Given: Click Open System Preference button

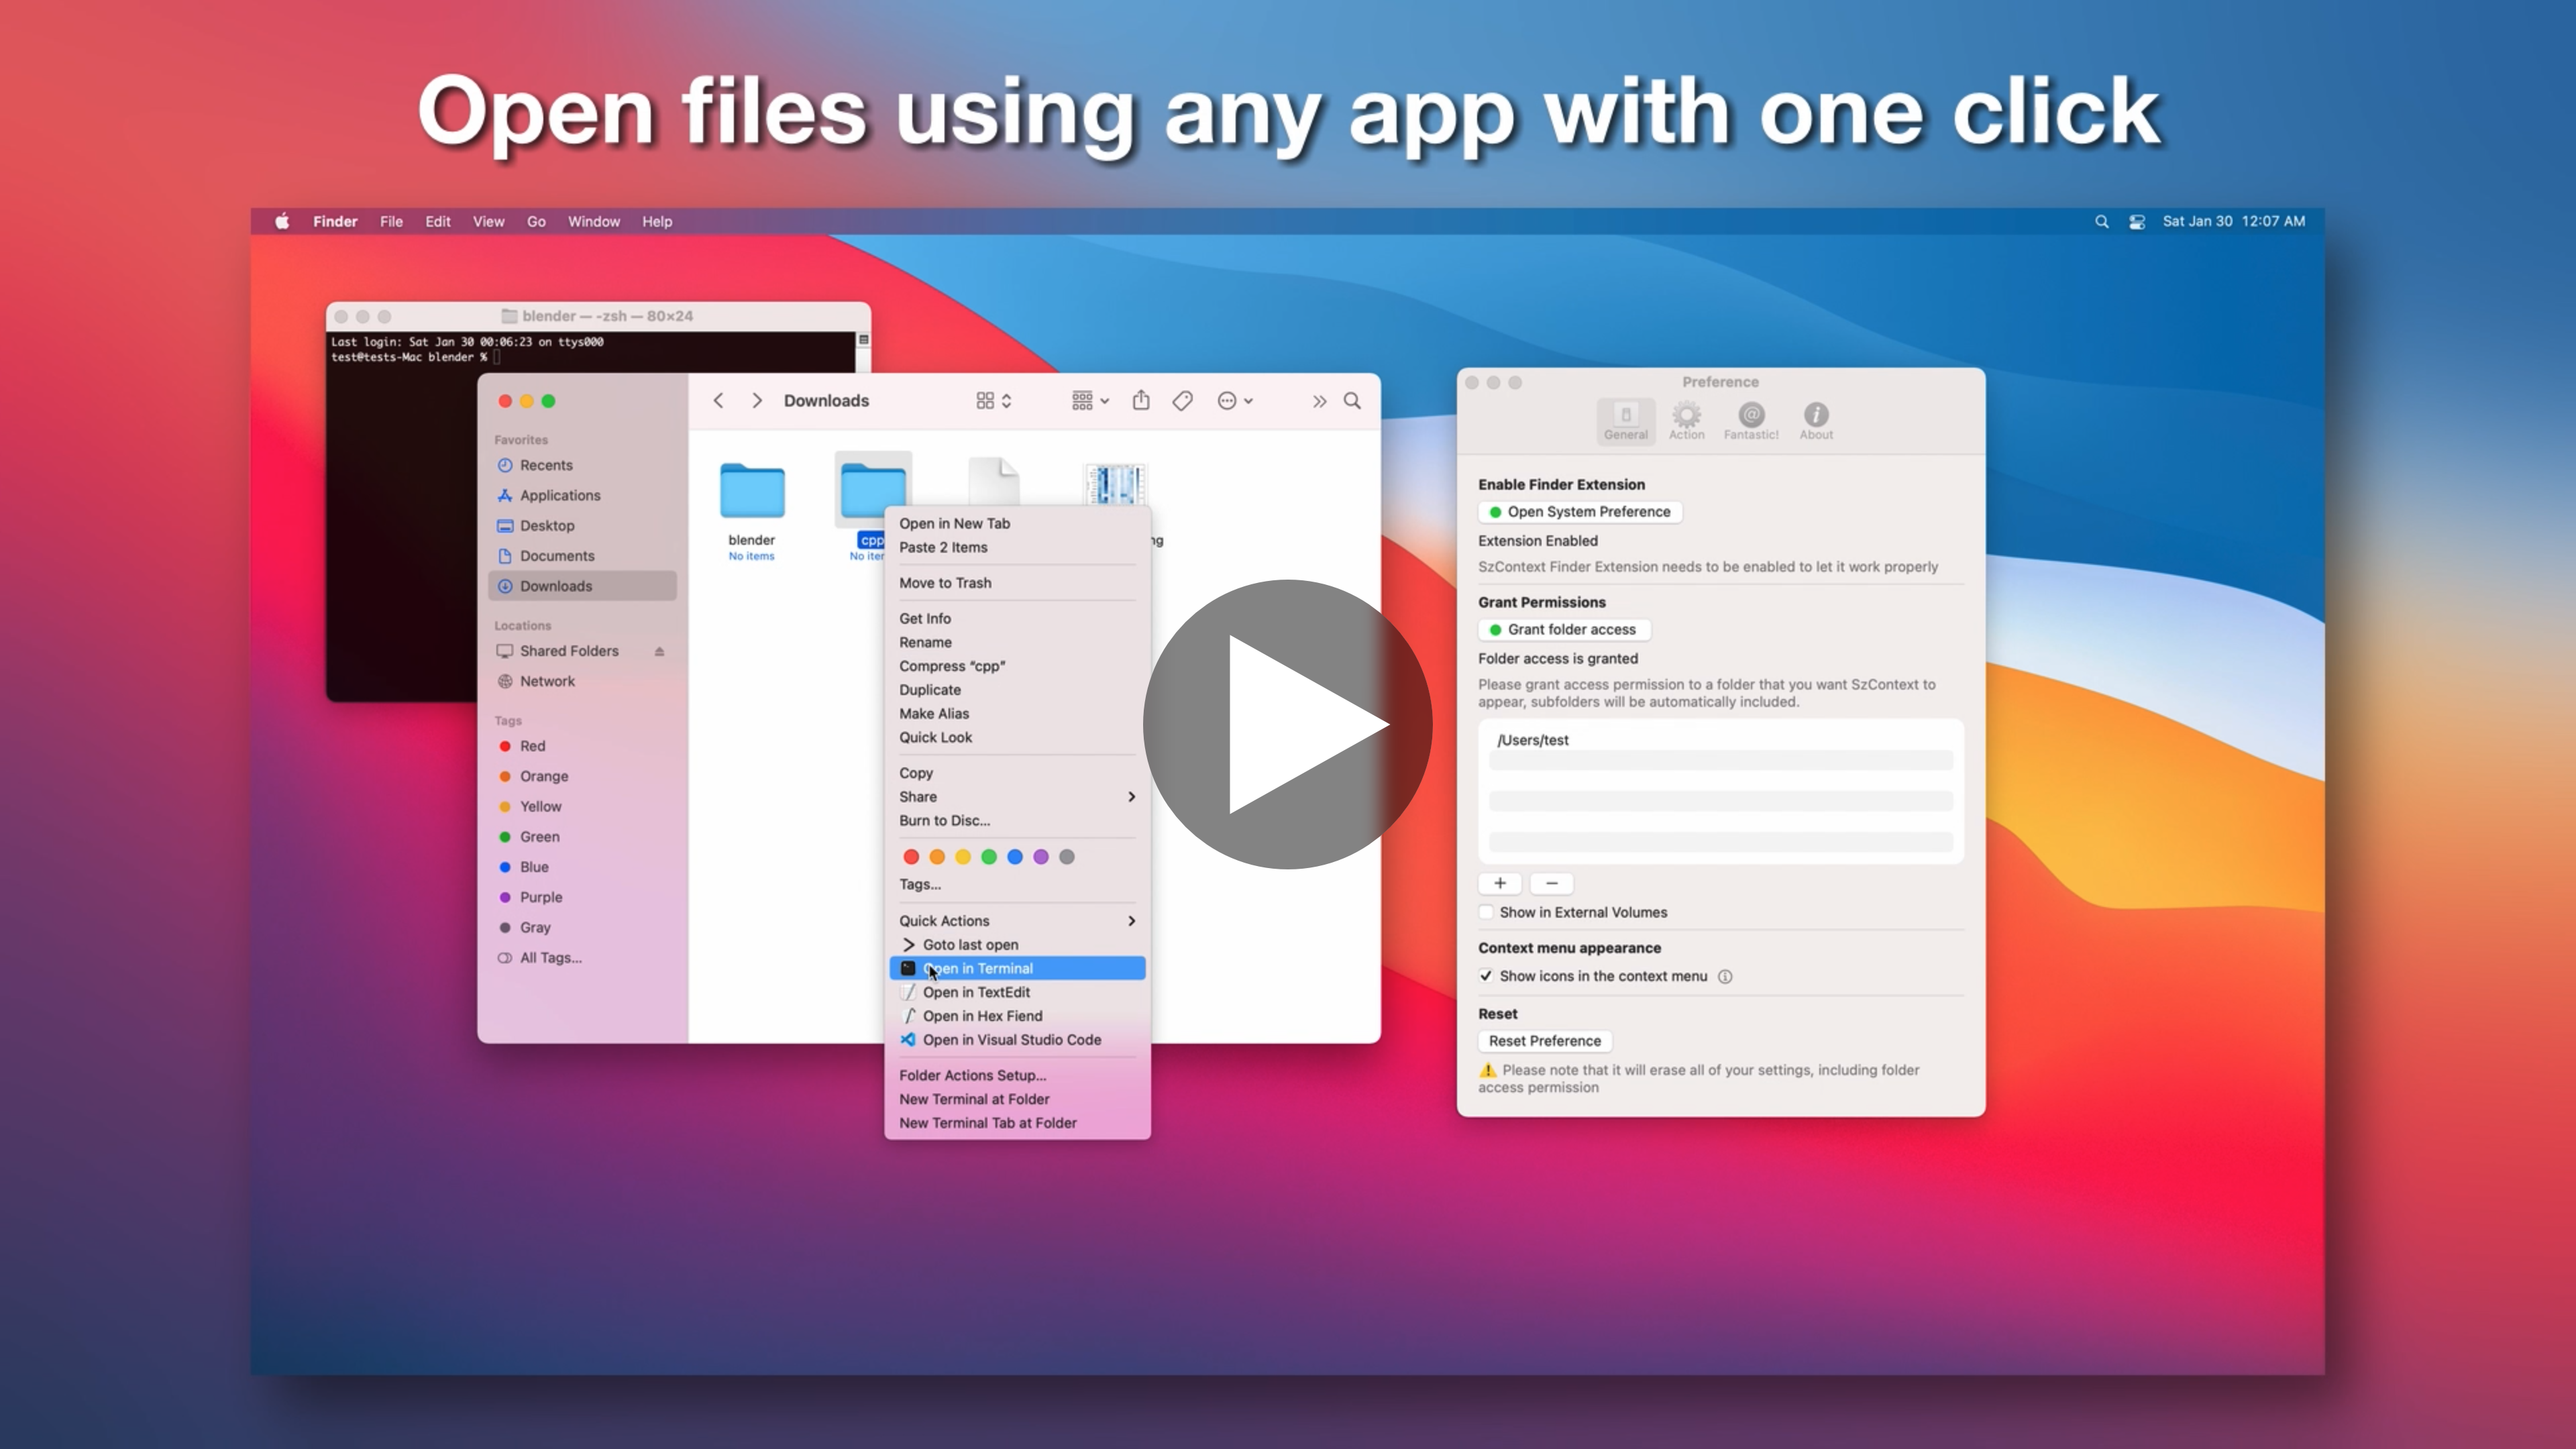Looking at the screenshot, I should pos(1580,512).
